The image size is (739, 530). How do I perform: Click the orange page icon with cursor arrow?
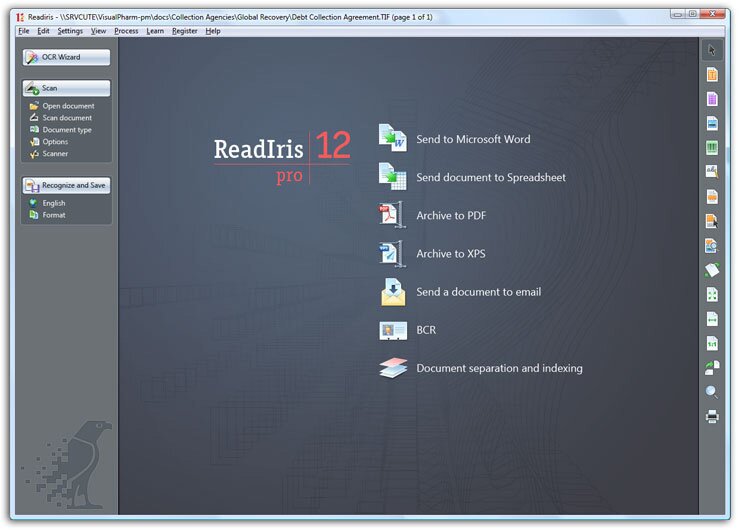(x=712, y=221)
